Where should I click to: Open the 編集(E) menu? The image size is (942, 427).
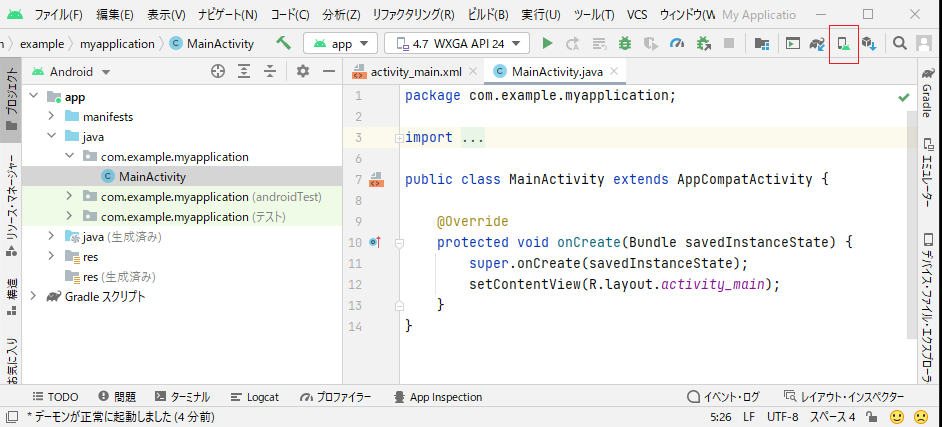point(114,14)
